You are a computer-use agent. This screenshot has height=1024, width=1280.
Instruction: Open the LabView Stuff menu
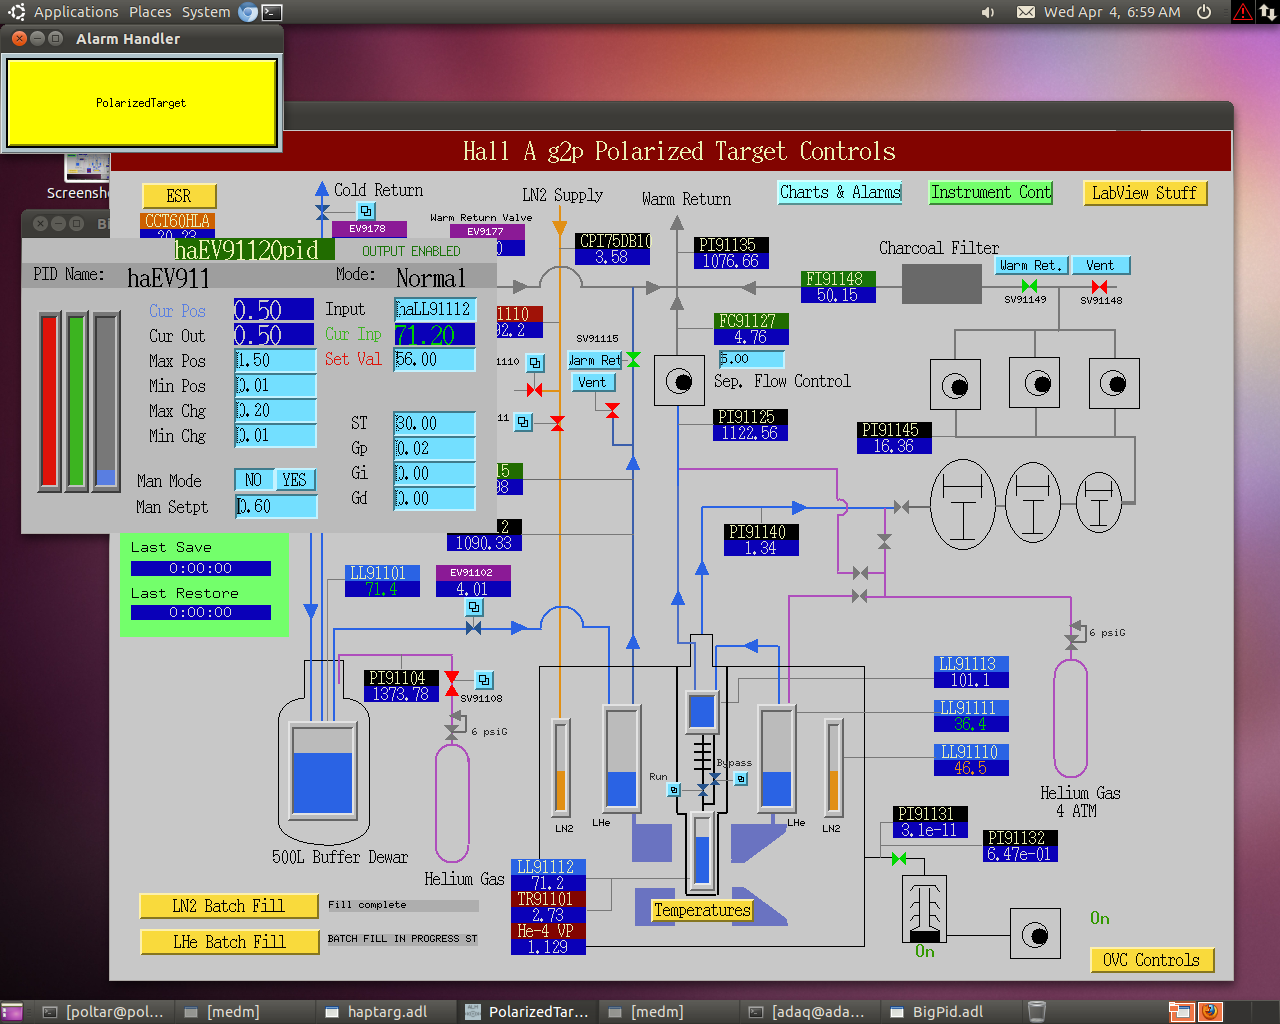1144,193
